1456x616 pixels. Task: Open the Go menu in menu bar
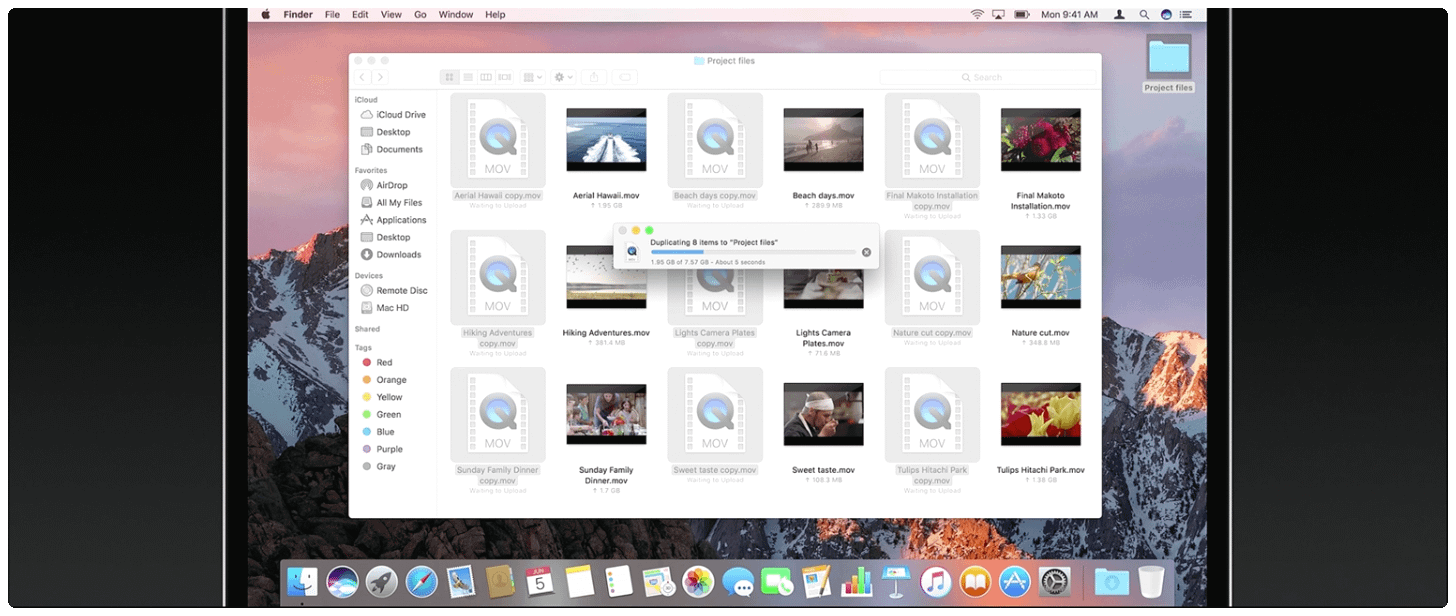point(420,15)
